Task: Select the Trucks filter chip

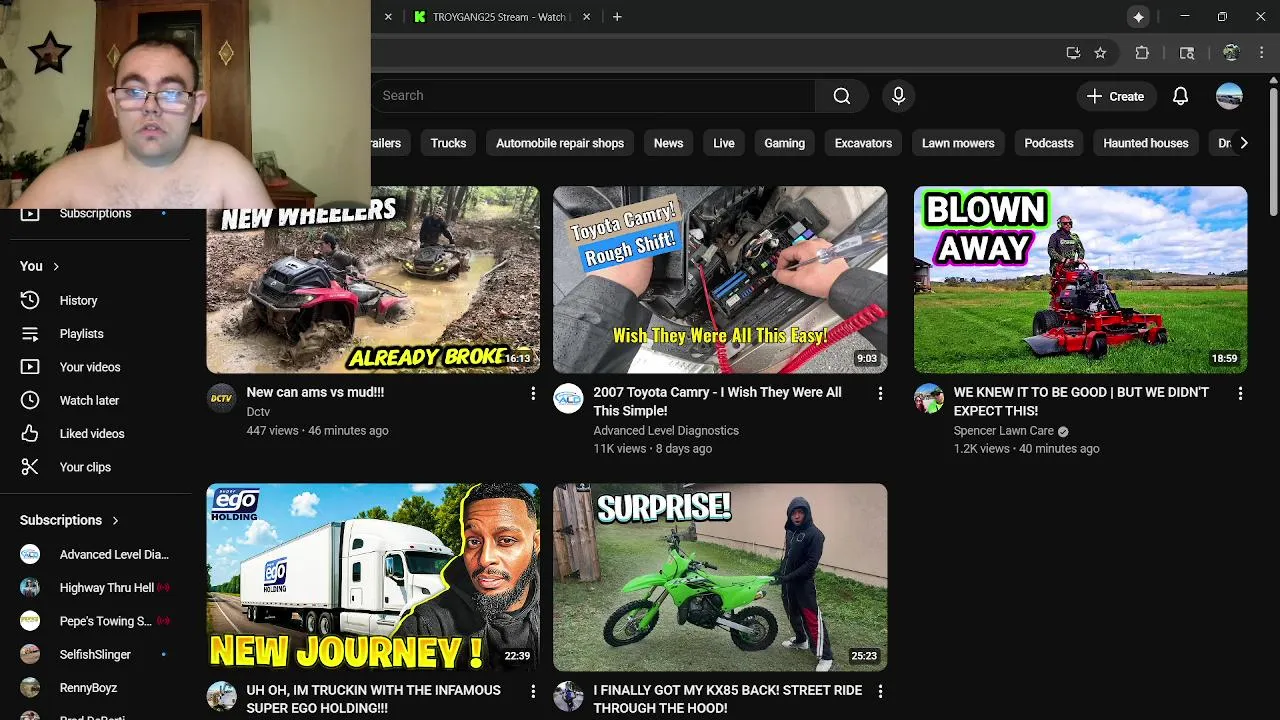Action: (448, 143)
